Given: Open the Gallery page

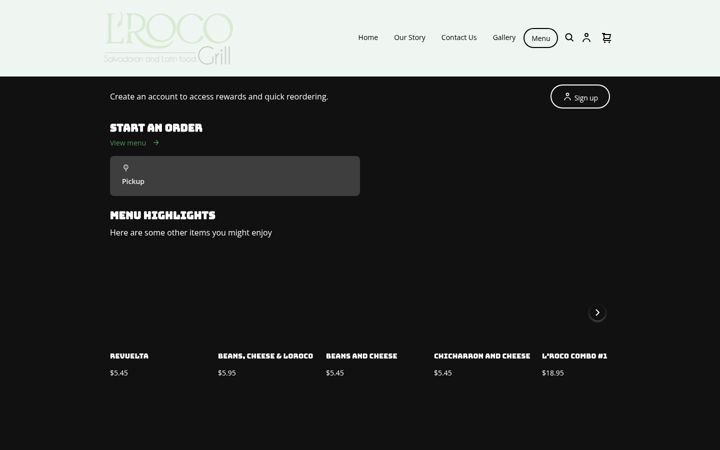Looking at the screenshot, I should [x=504, y=38].
